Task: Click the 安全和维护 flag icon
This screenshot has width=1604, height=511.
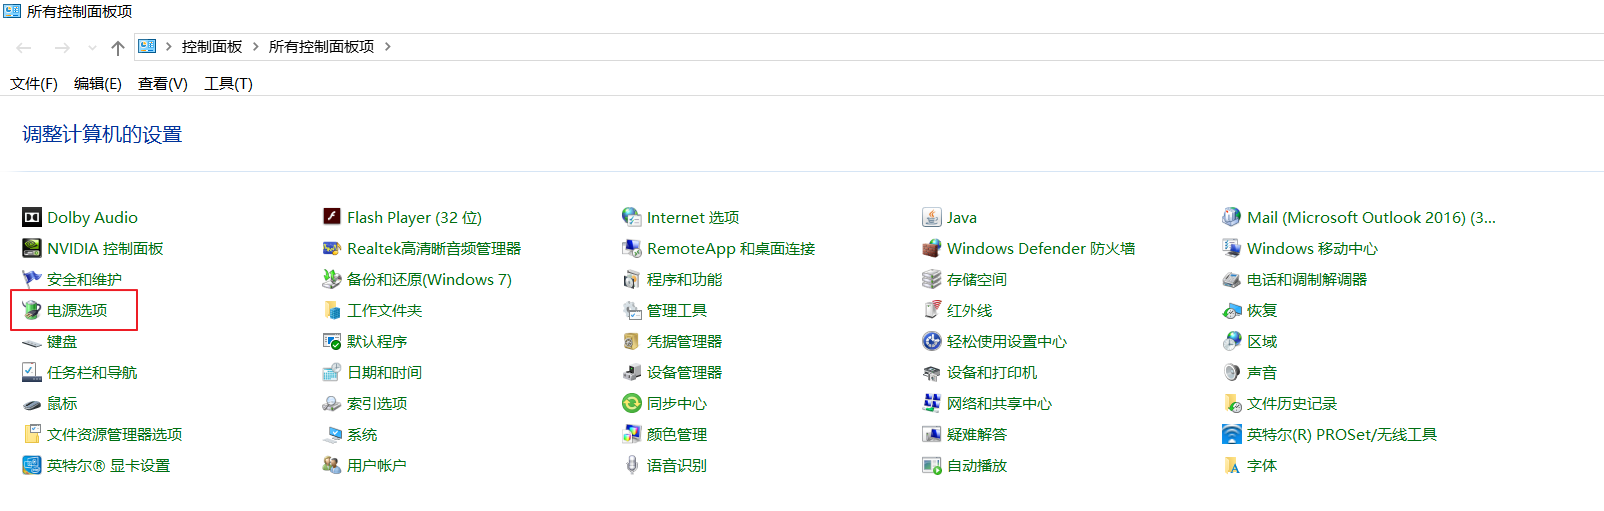Action: (32, 279)
